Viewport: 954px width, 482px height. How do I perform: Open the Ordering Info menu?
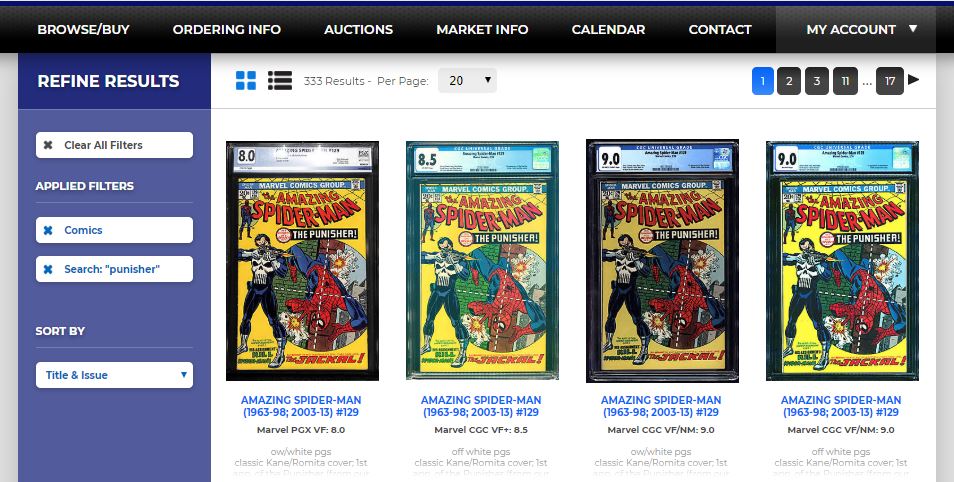(226, 29)
